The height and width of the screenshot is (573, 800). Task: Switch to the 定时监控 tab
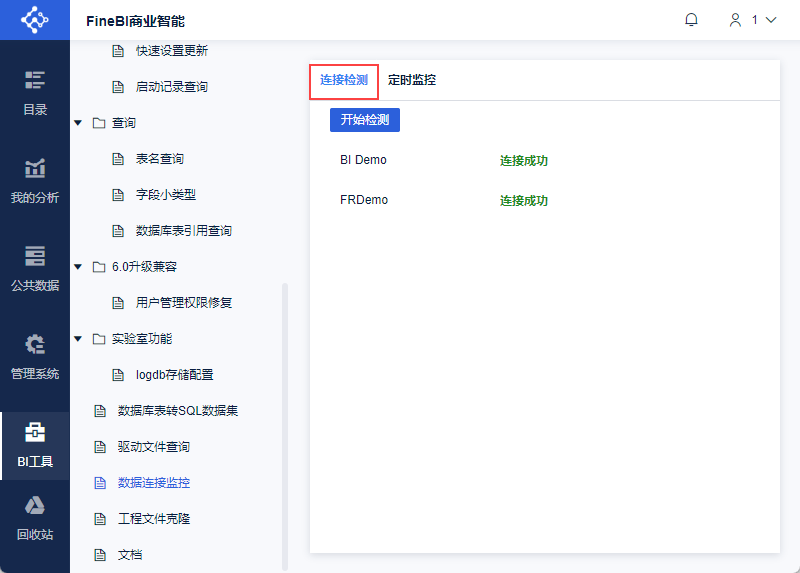[412, 80]
